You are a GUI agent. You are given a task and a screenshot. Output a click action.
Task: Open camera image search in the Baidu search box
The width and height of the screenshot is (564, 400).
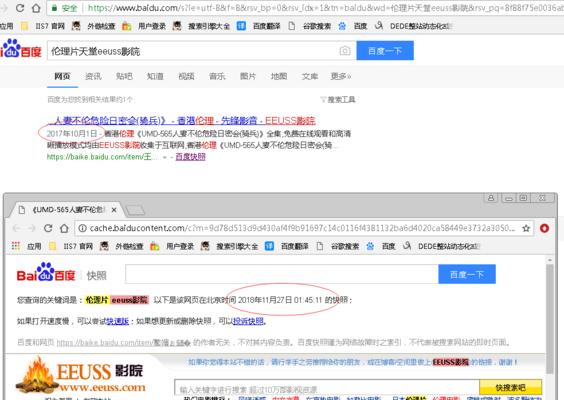click(x=345, y=51)
